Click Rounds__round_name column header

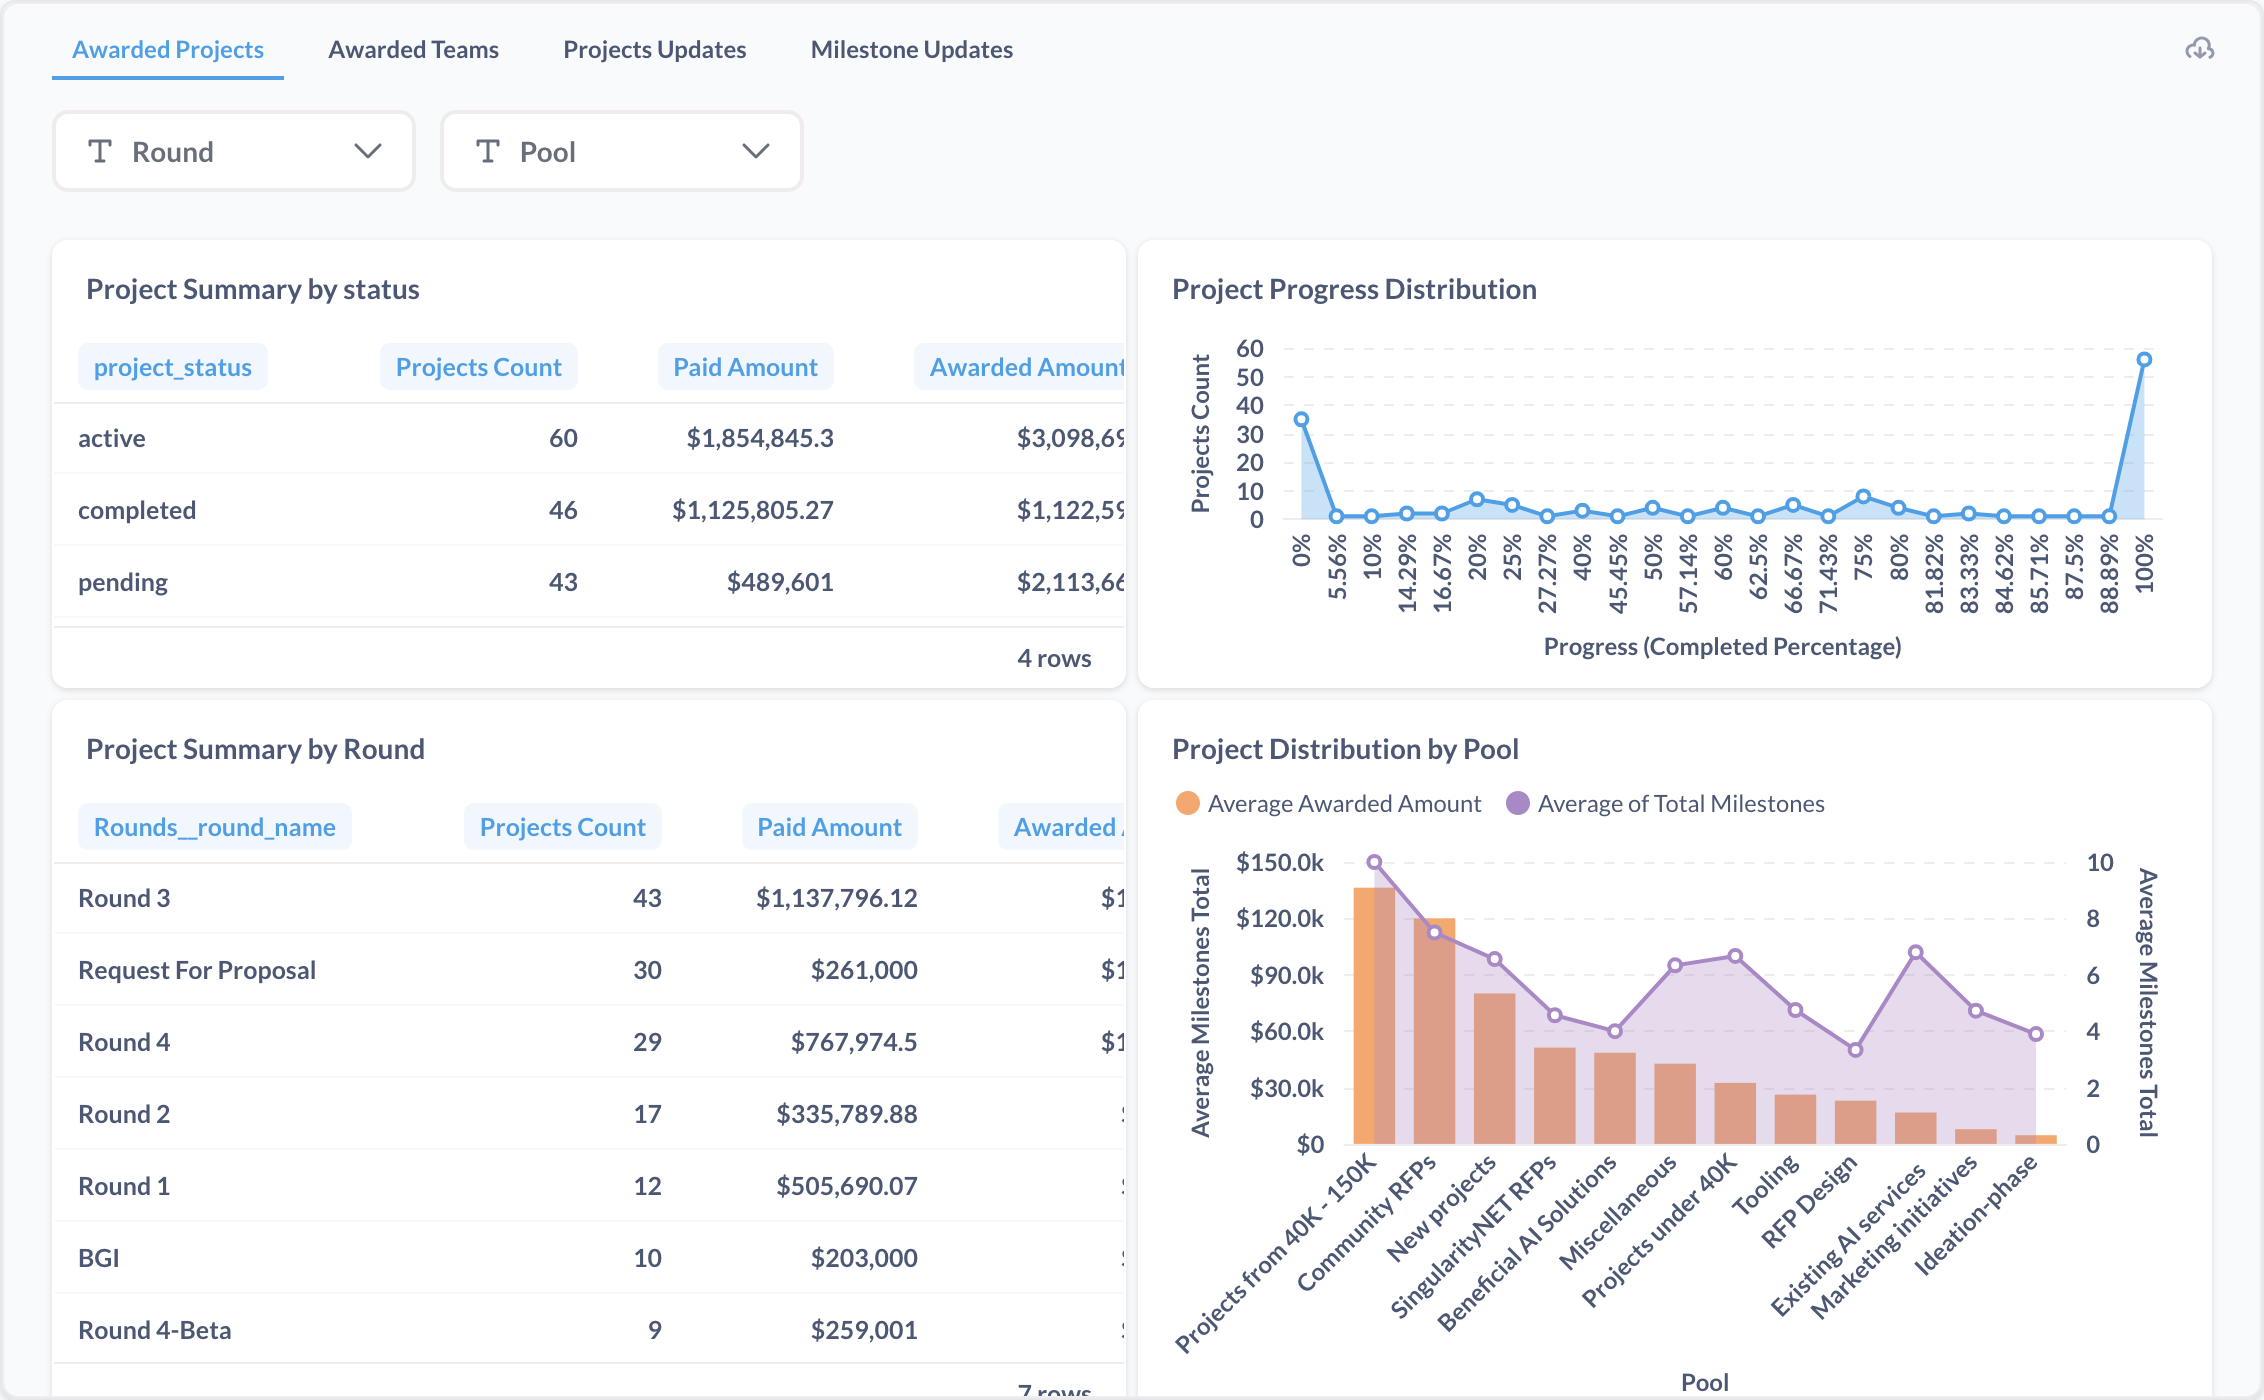tap(215, 827)
